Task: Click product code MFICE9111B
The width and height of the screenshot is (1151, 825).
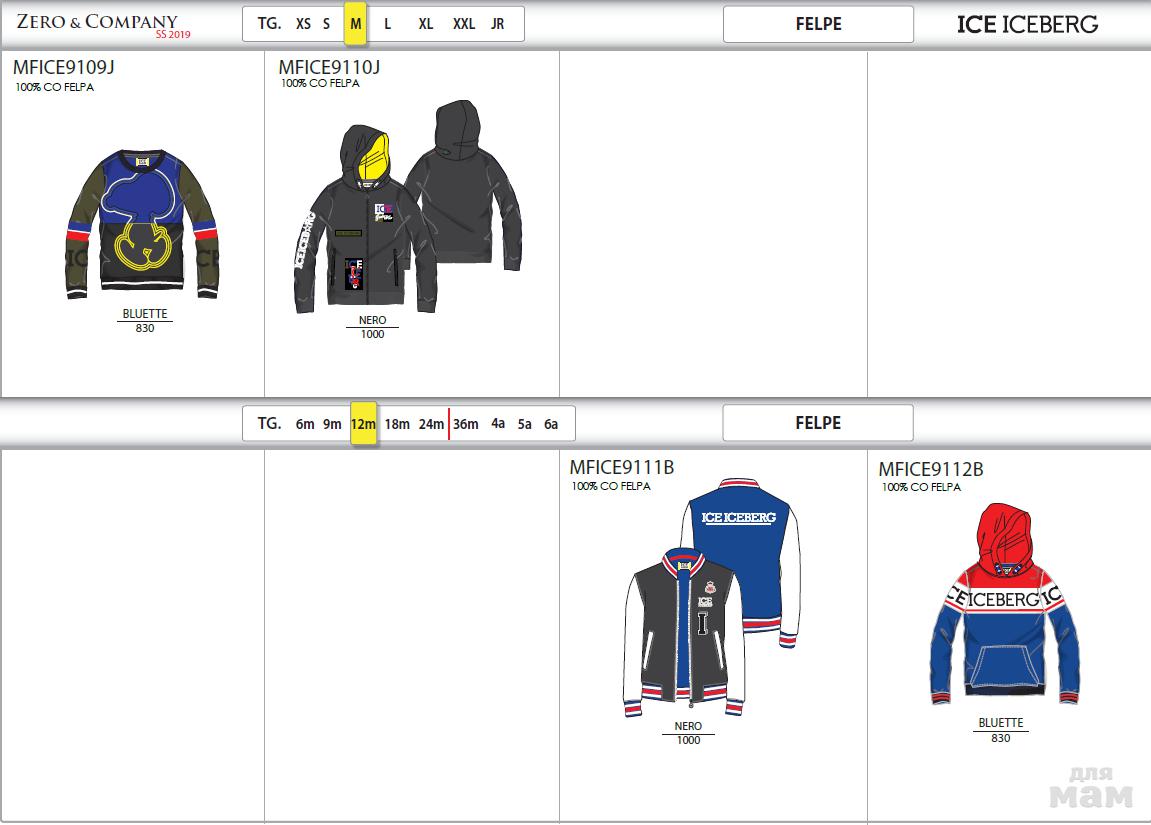Action: tap(621, 467)
